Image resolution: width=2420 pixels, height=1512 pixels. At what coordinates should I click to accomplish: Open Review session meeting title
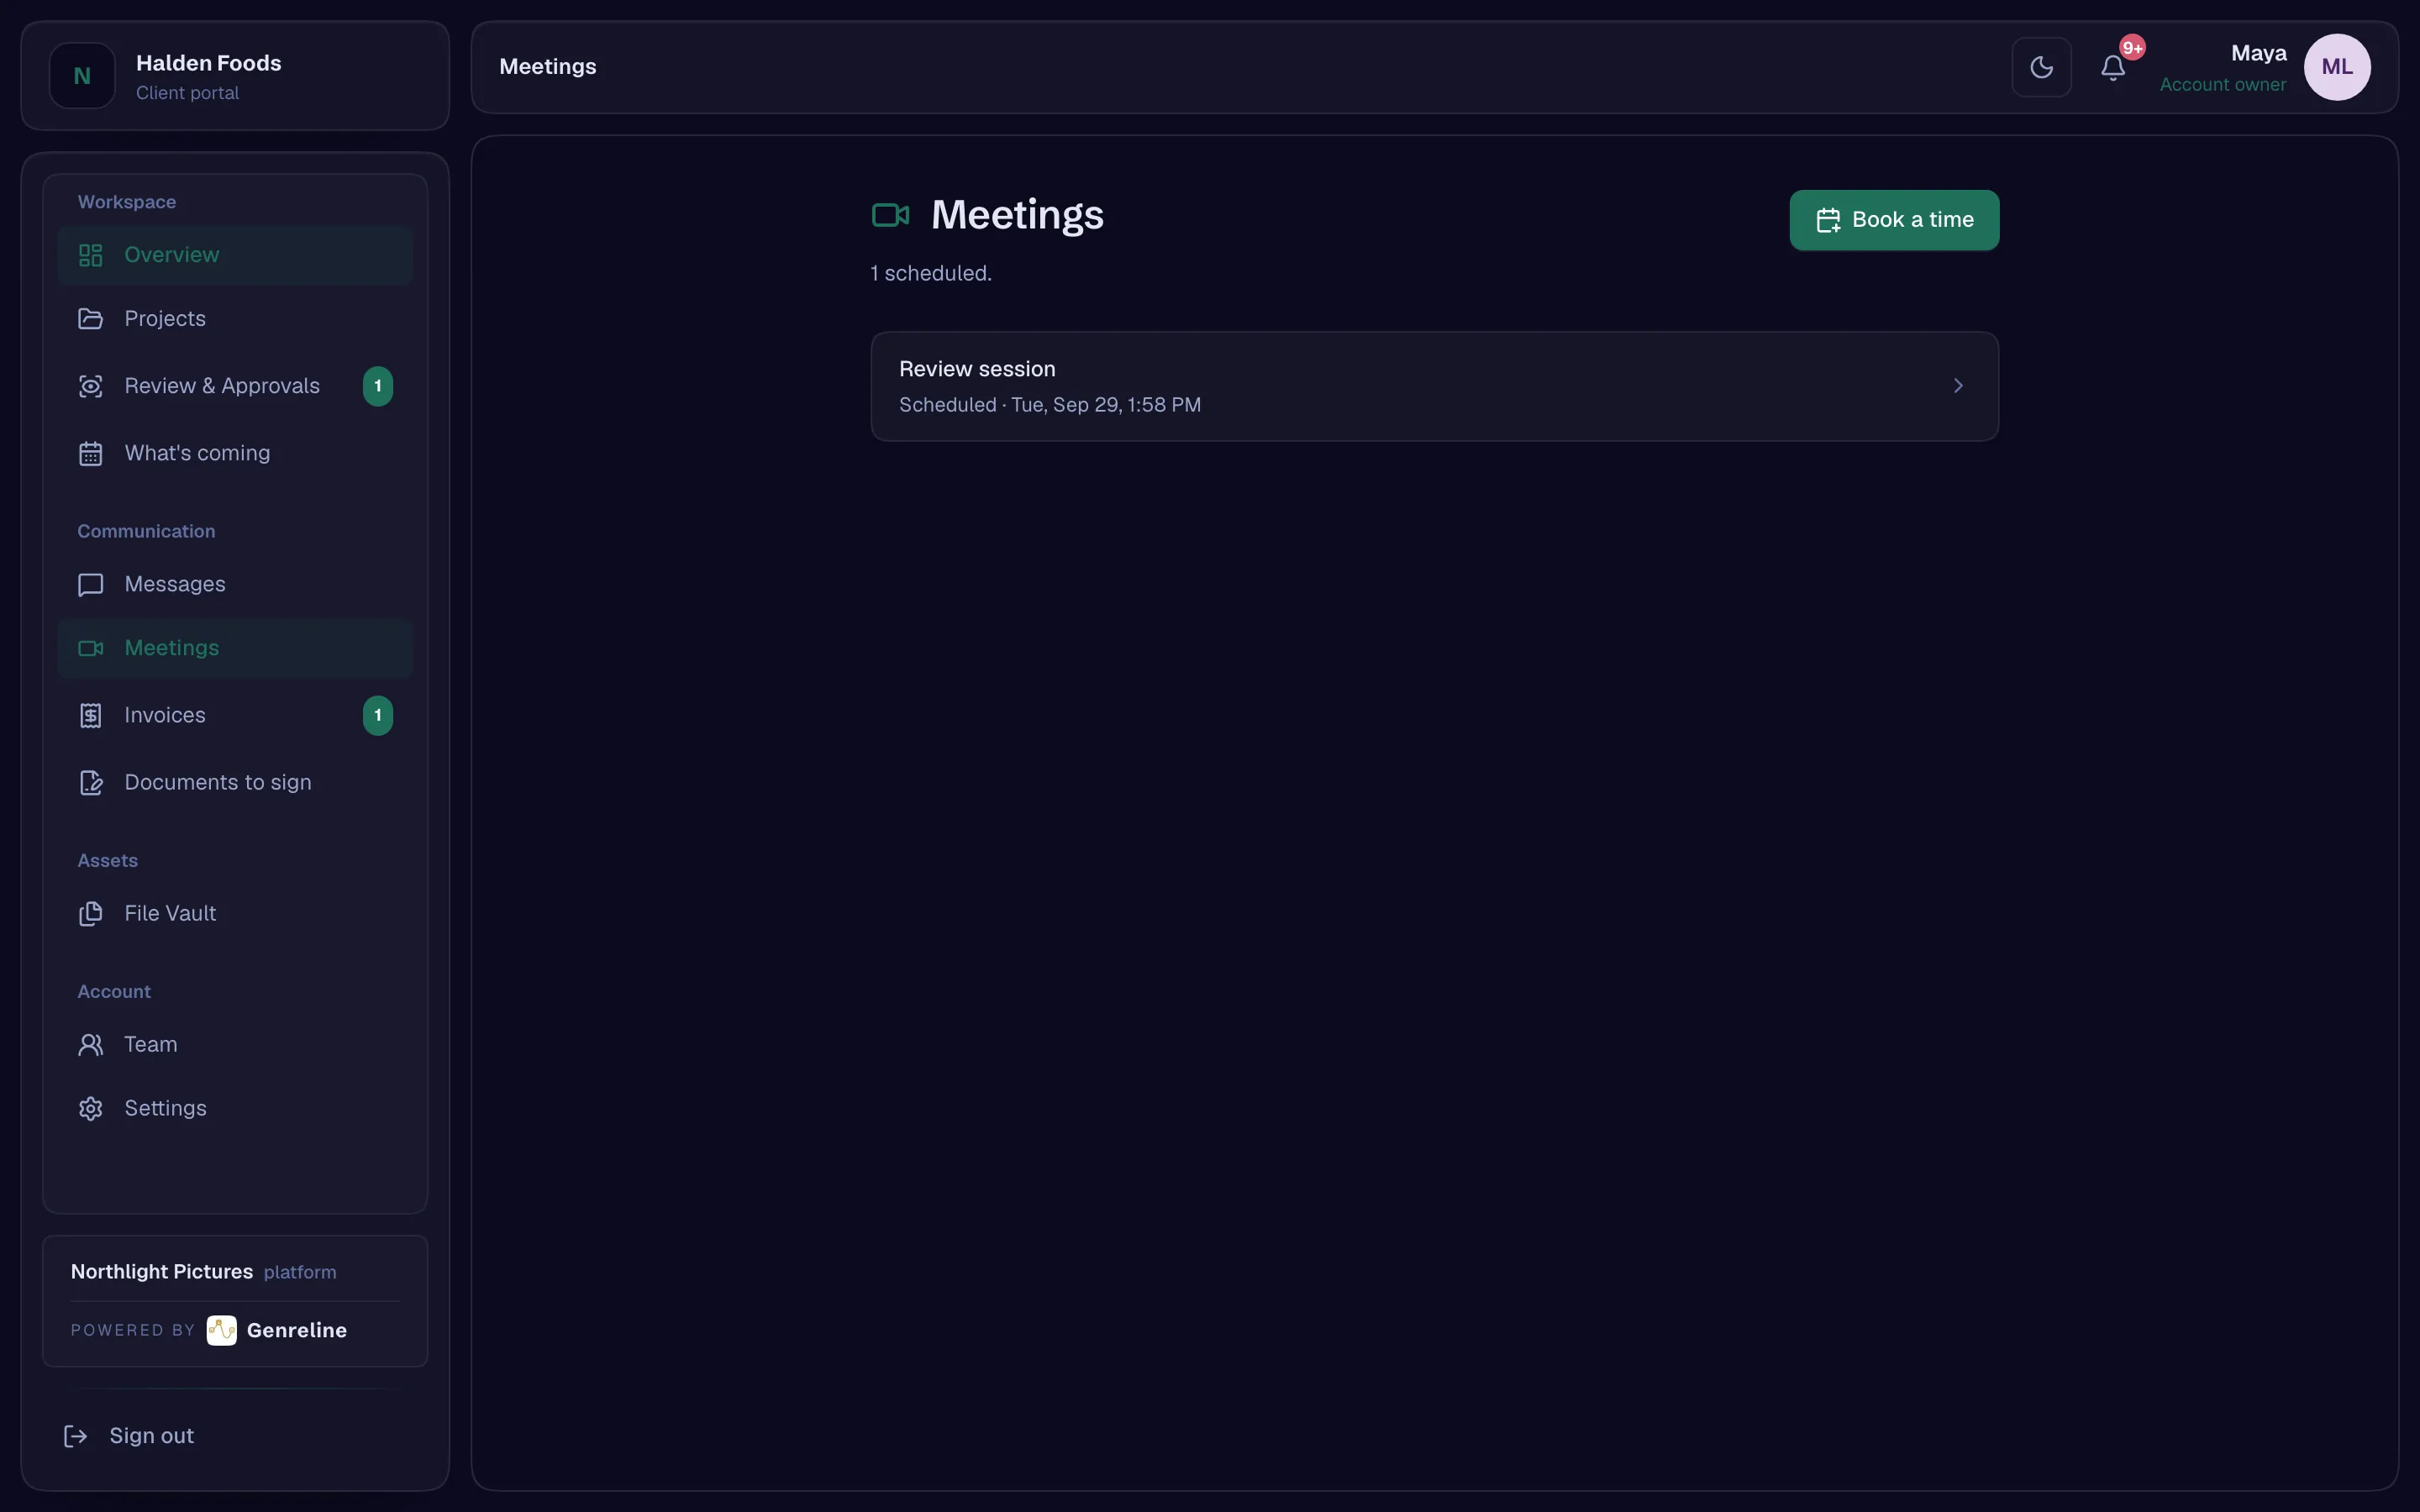coord(977,369)
